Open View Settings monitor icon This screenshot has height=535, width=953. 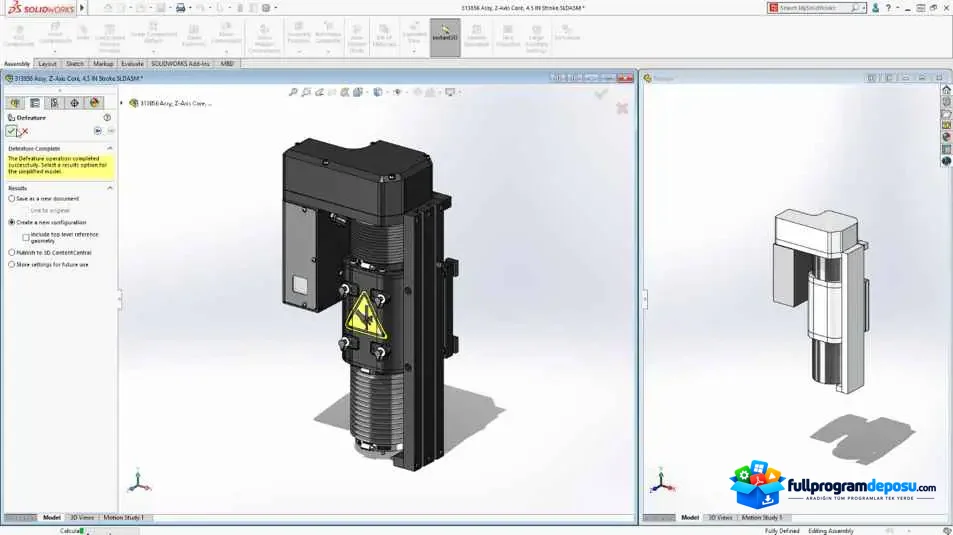450,92
